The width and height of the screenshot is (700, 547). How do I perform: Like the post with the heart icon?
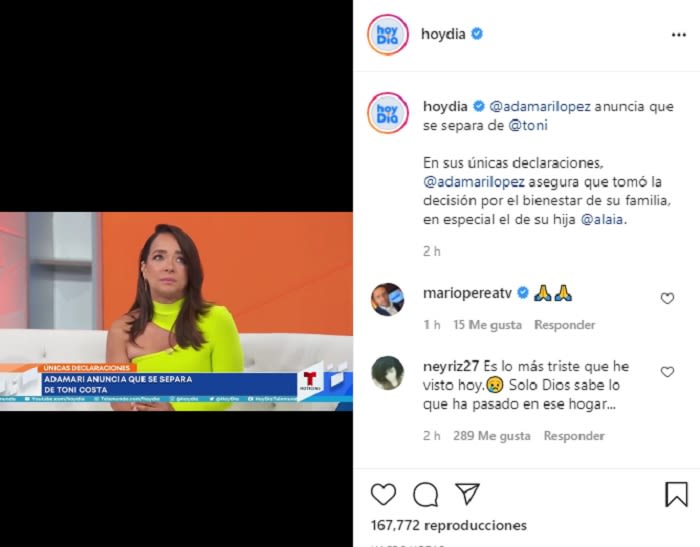(383, 494)
